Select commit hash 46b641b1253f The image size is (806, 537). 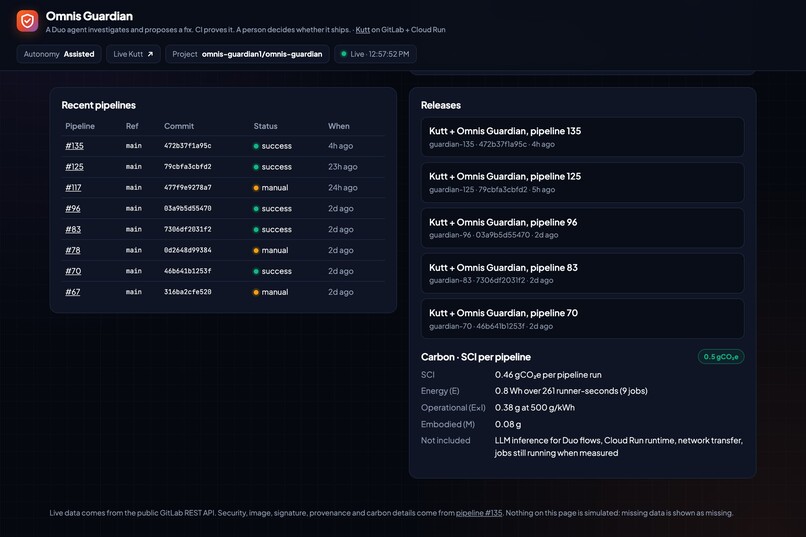pyautogui.click(x=188, y=271)
